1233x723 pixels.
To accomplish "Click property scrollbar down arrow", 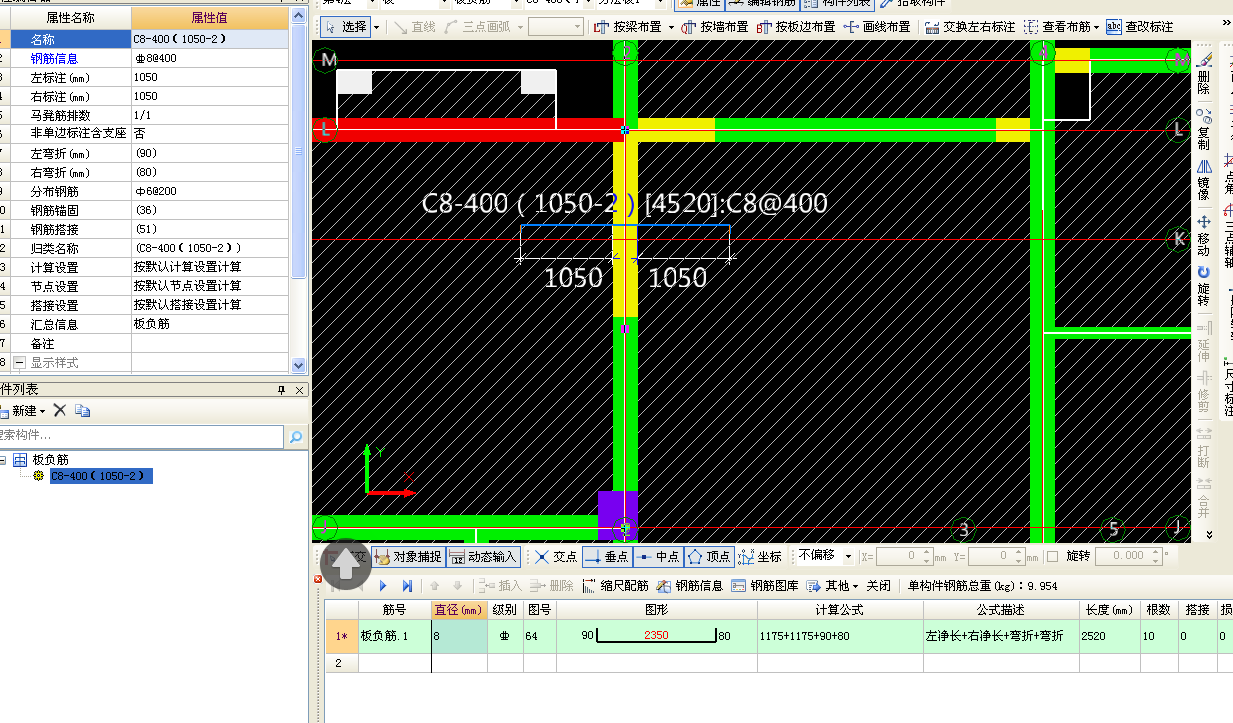I will (298, 366).
